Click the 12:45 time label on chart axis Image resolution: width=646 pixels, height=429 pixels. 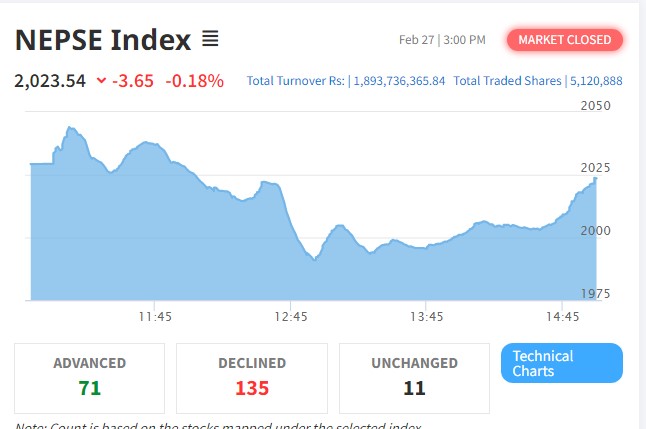coord(290,316)
